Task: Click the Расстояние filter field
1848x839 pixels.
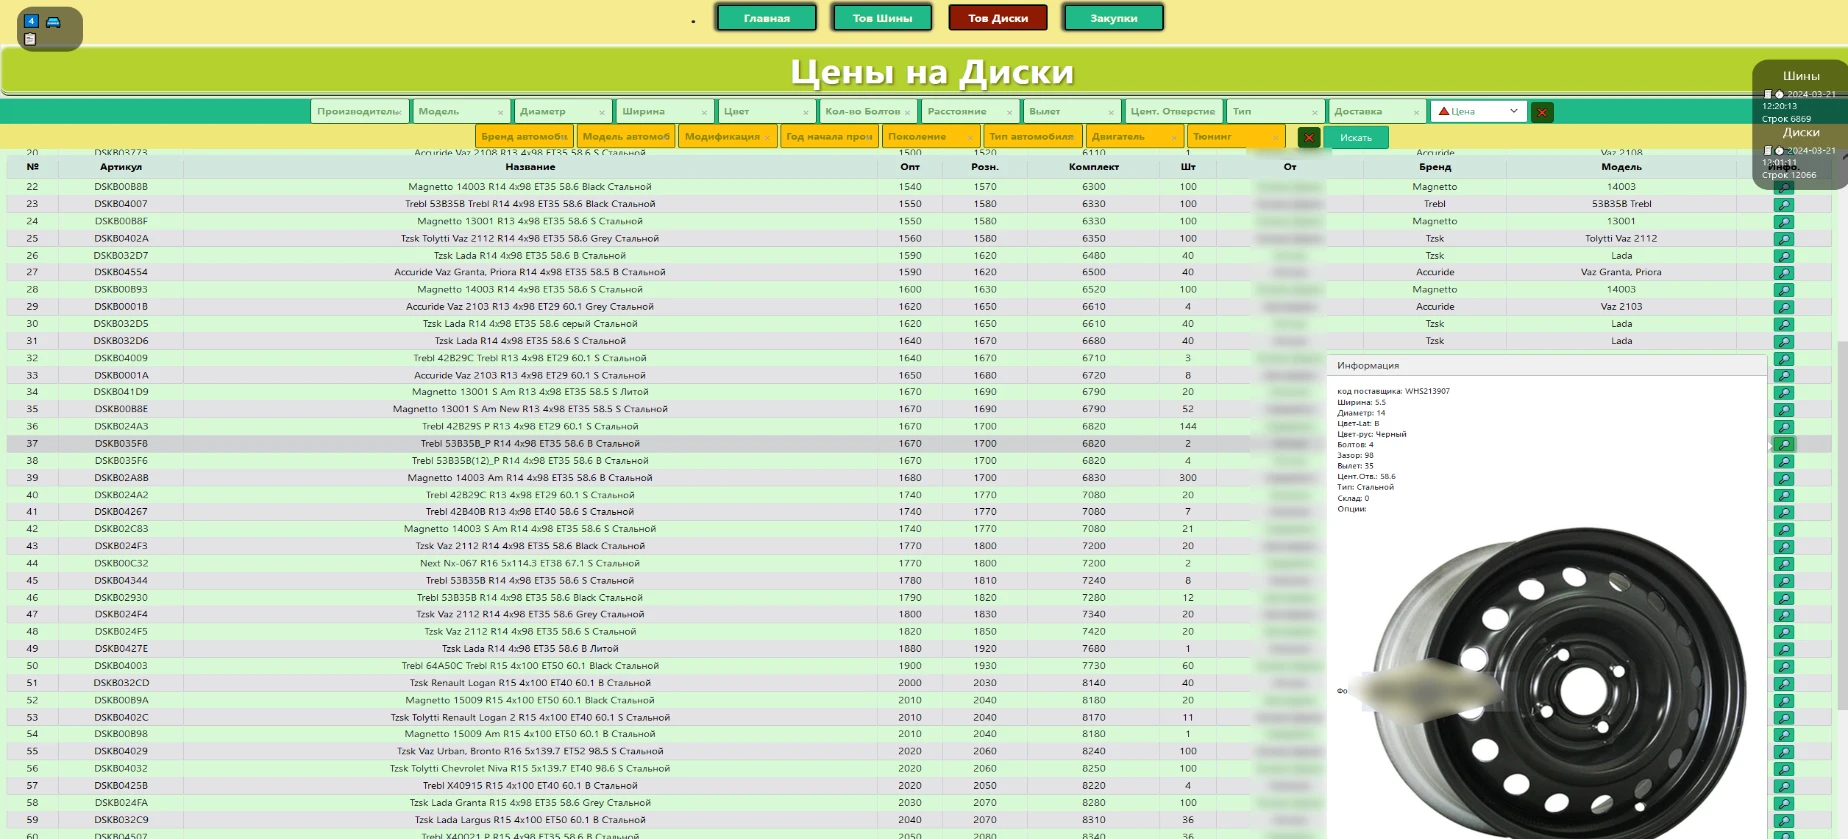Action: point(970,111)
